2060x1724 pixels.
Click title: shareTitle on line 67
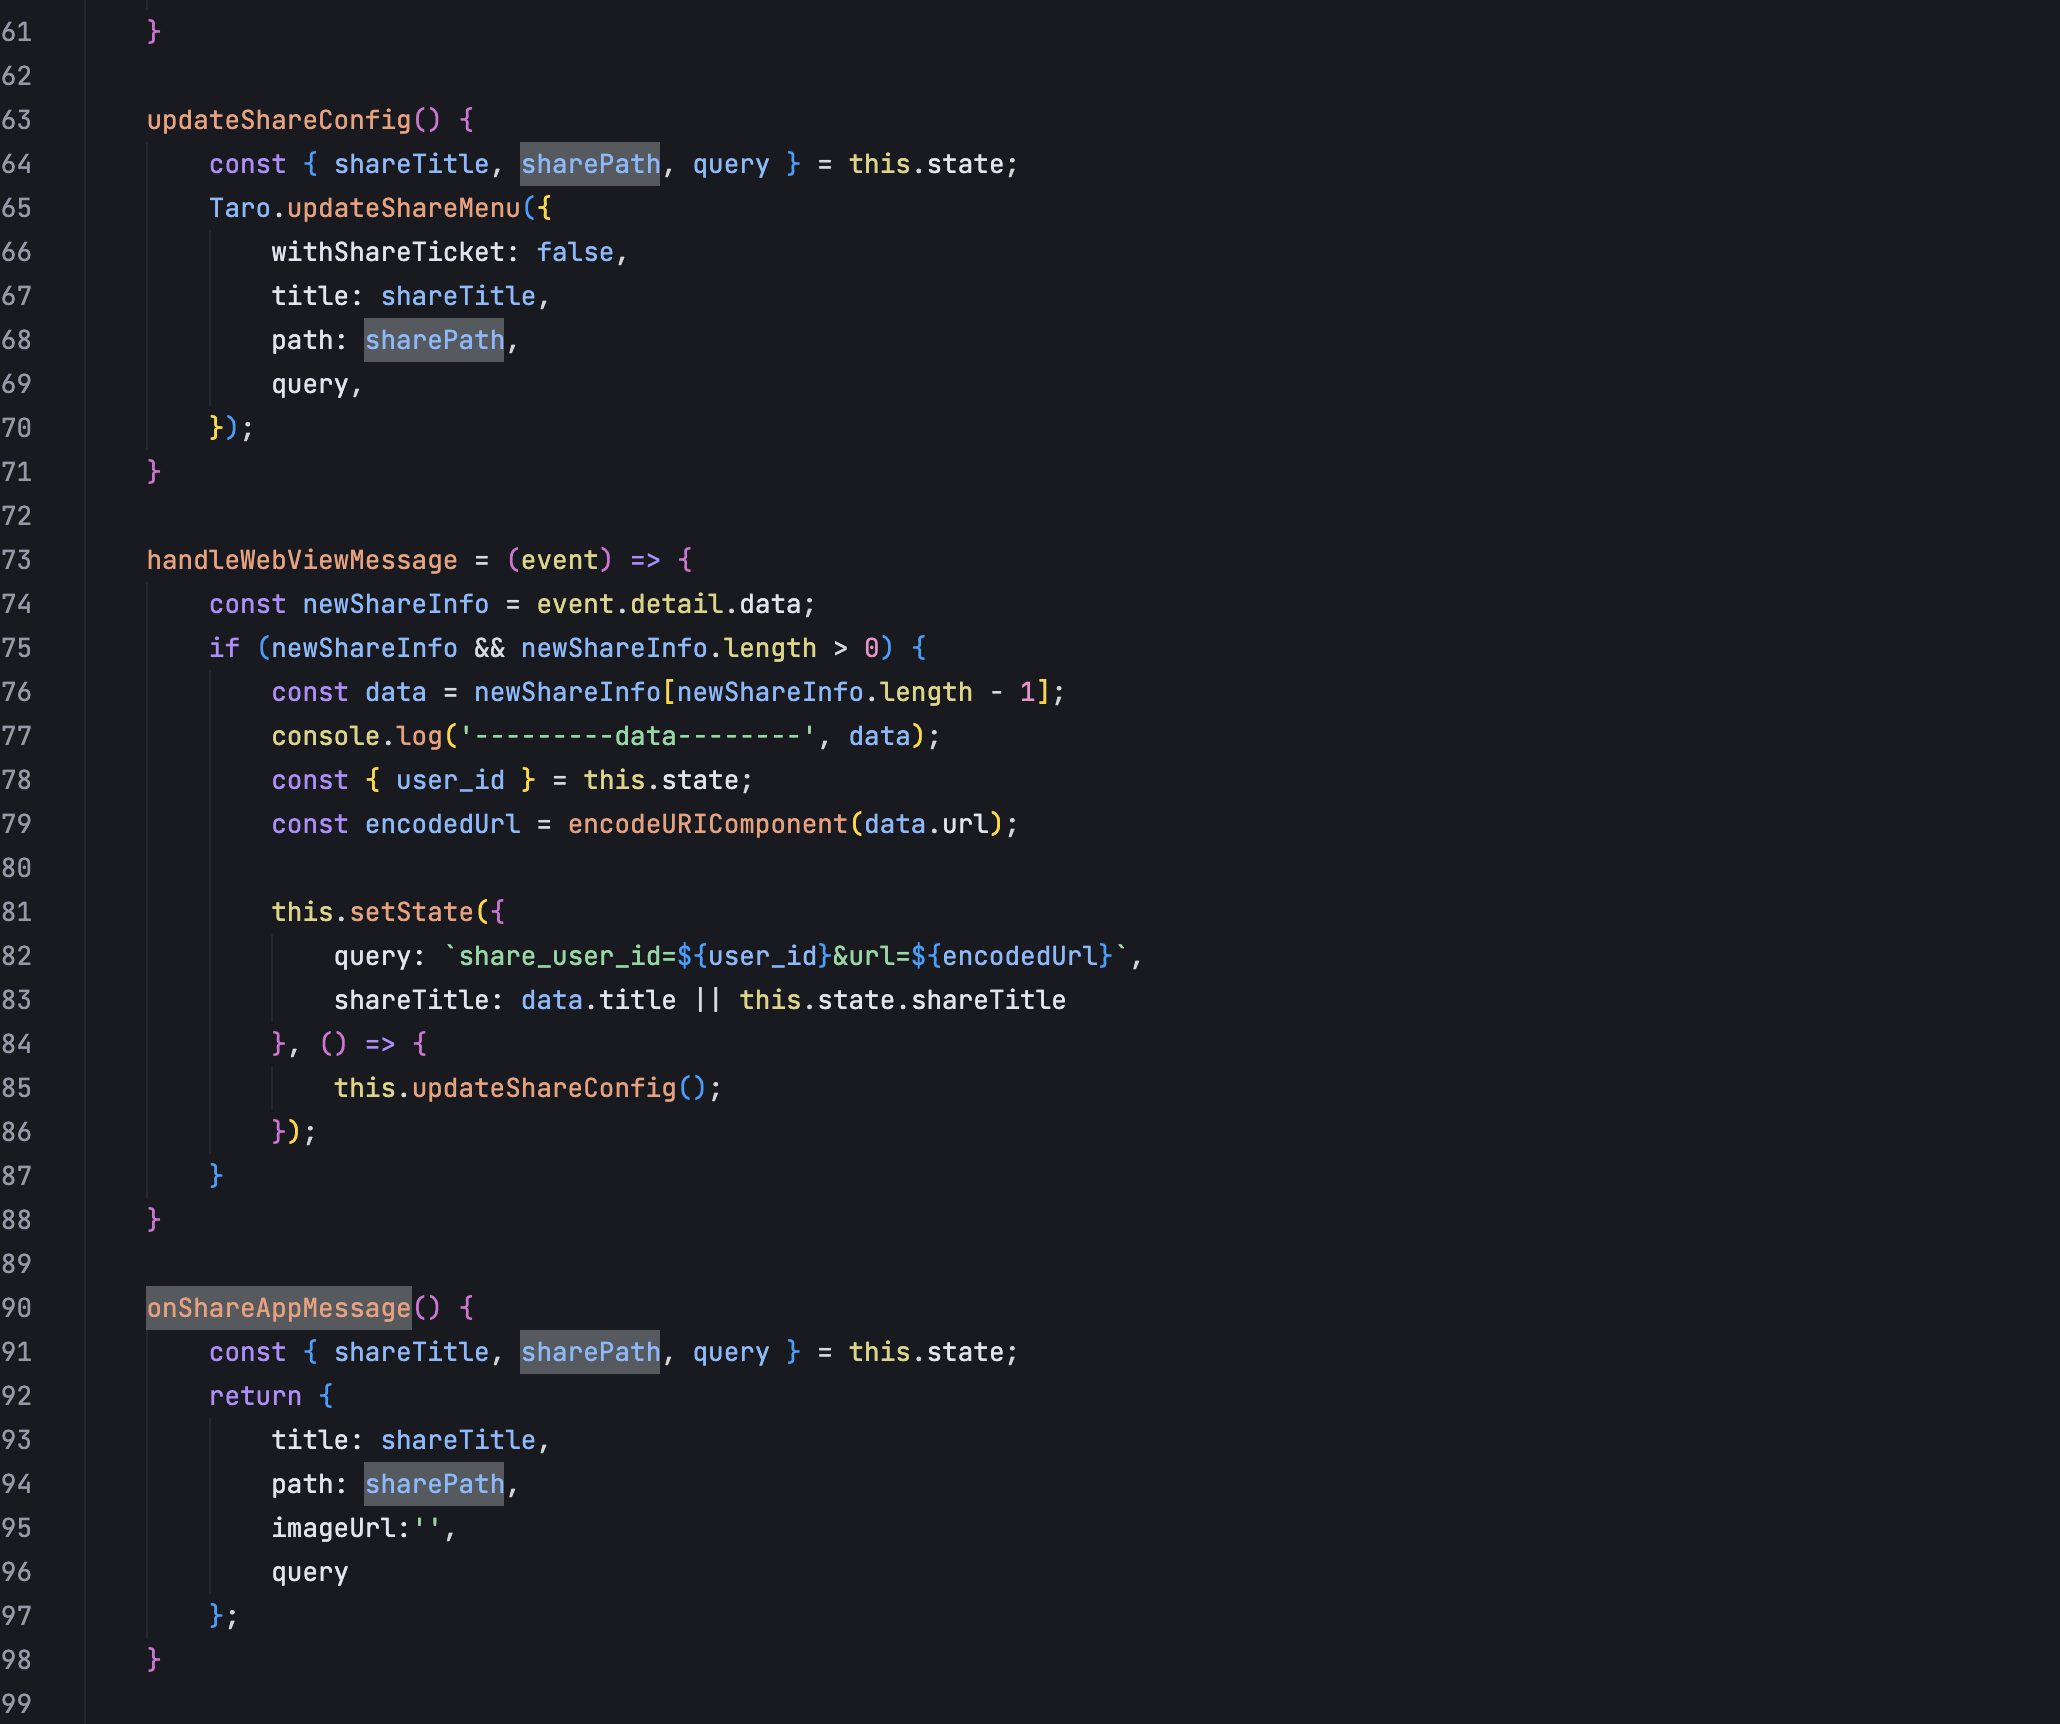tap(404, 296)
